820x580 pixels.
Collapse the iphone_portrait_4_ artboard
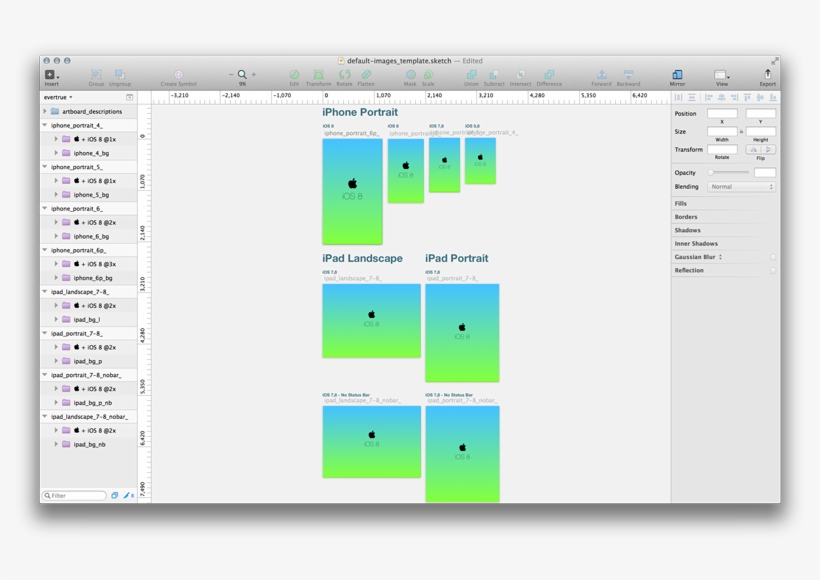(x=45, y=126)
